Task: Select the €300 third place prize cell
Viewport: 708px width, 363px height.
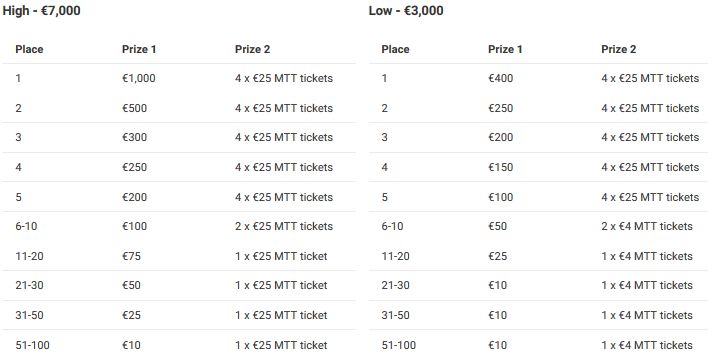Action: pyautogui.click(x=134, y=137)
